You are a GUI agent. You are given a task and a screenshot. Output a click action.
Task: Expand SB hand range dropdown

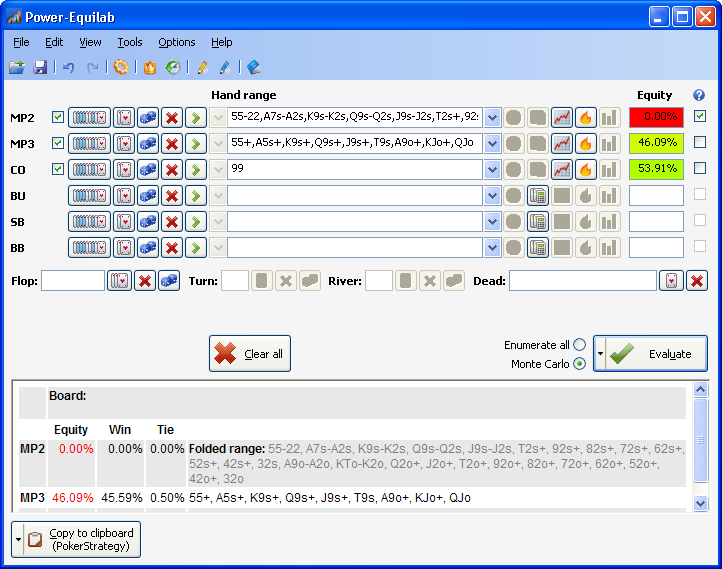[492, 222]
